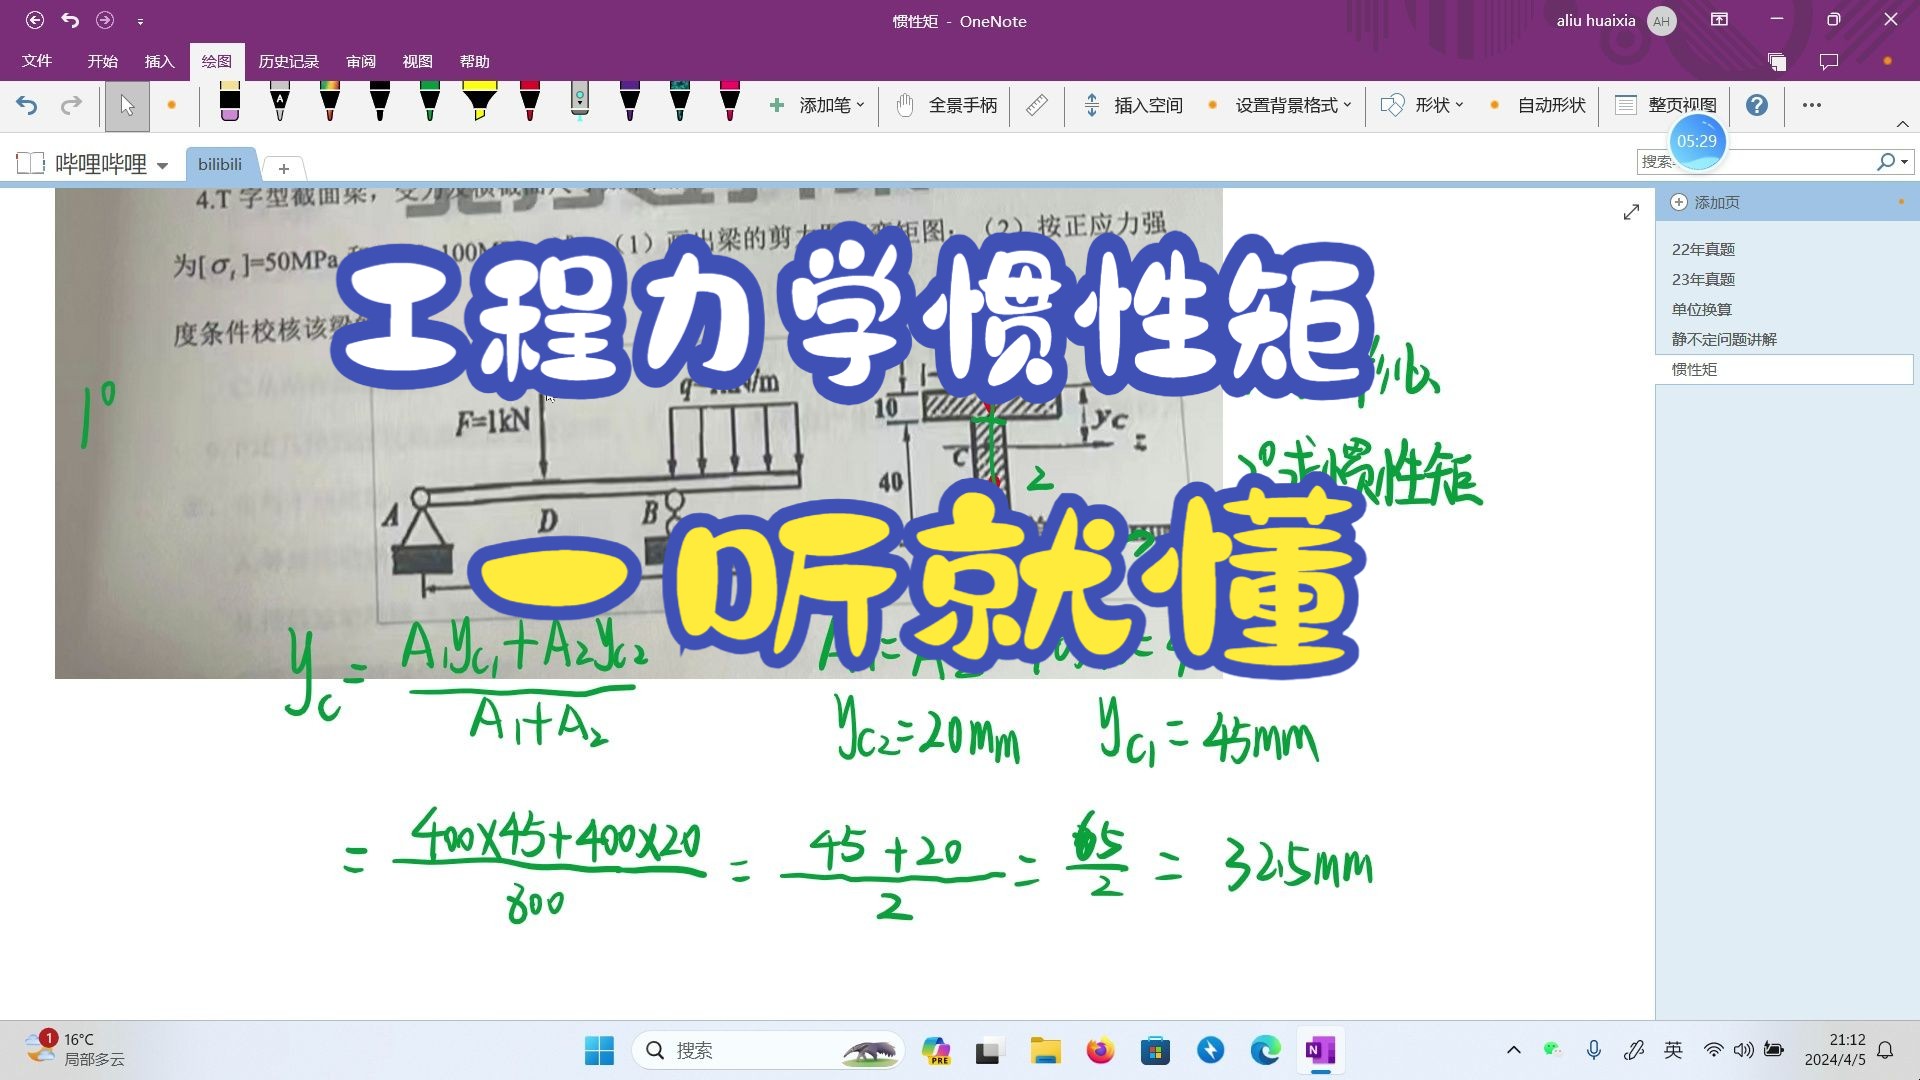Viewport: 1920px width, 1080px height.
Task: Toggle the ruler tool
Action: point(1037,105)
